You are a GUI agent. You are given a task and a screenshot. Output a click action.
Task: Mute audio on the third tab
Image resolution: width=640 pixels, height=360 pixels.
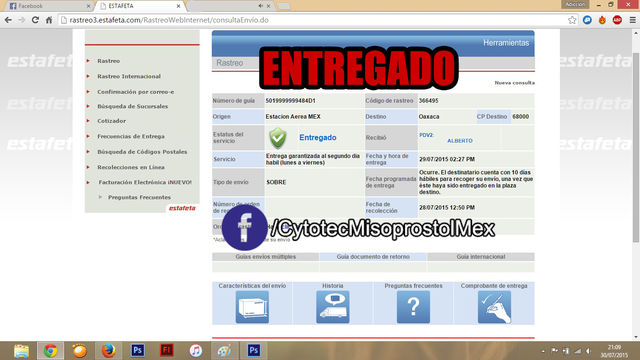[x=260, y=6]
